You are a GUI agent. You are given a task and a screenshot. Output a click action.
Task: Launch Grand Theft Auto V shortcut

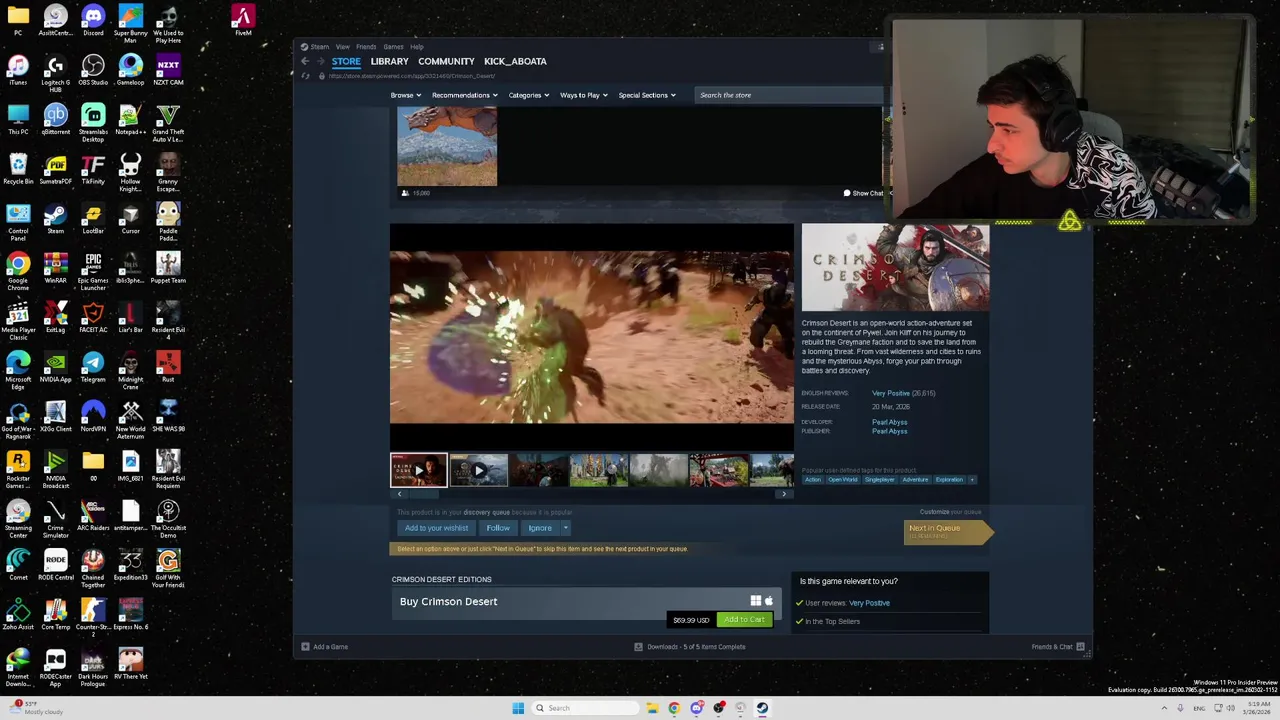[x=168, y=120]
